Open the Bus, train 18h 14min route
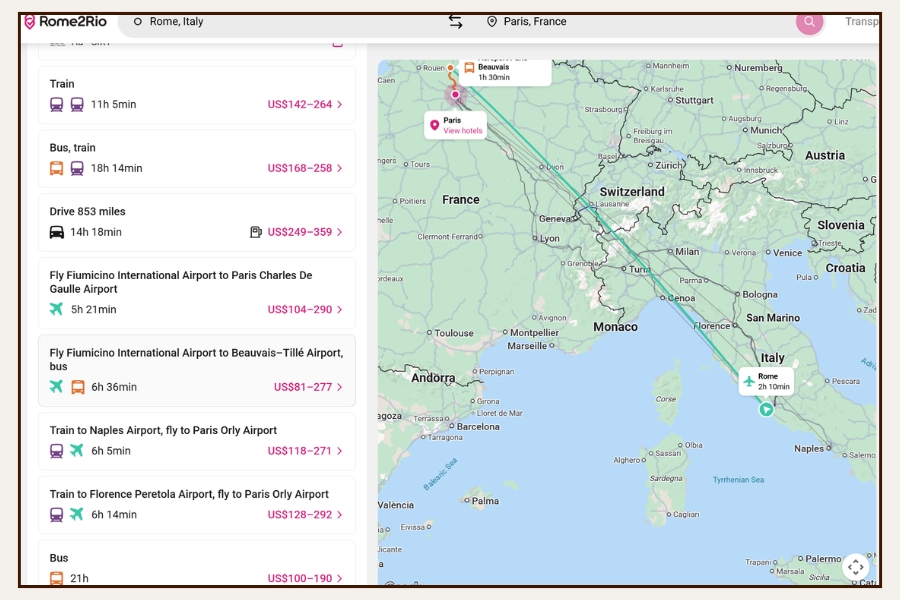 tap(197, 158)
